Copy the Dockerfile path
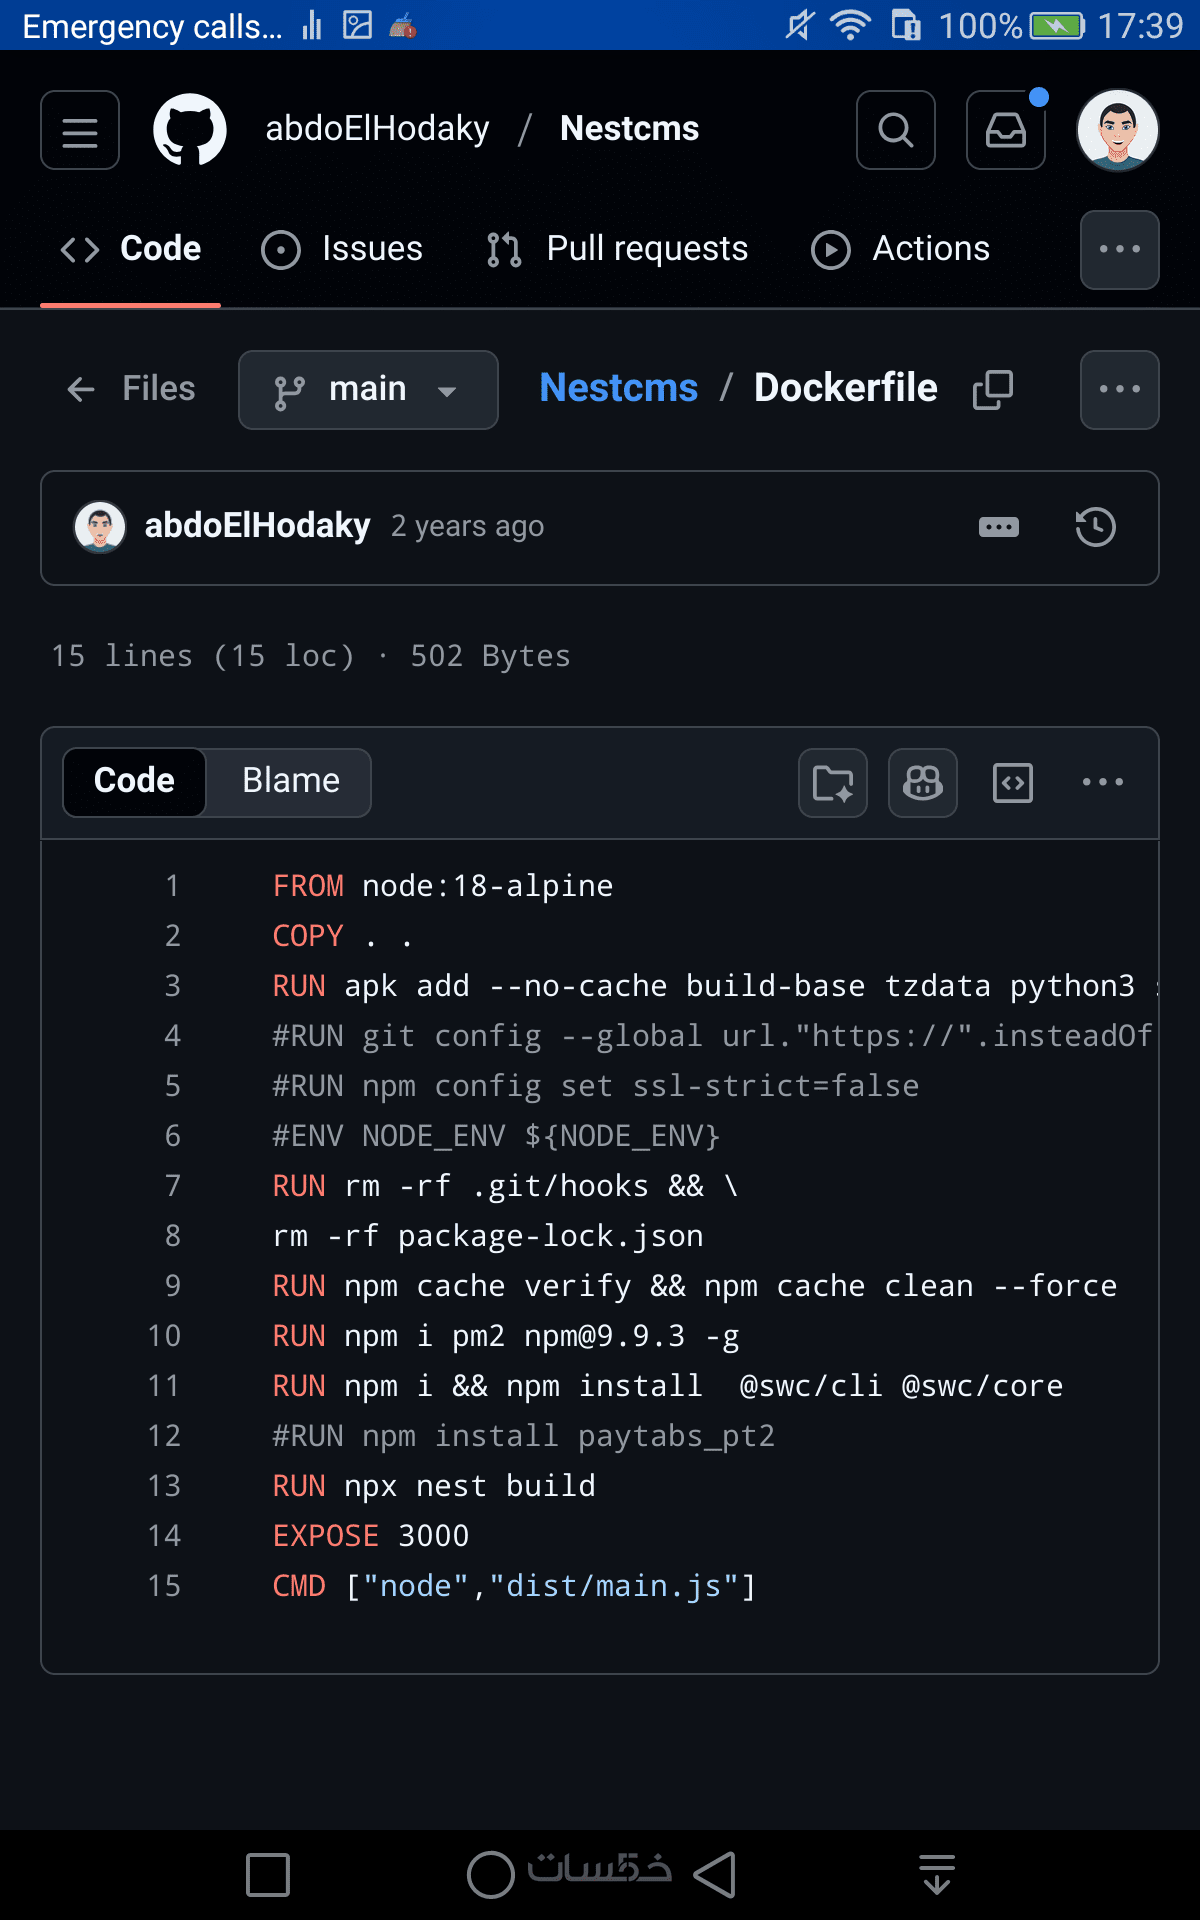The height and width of the screenshot is (1920, 1200). click(x=993, y=389)
